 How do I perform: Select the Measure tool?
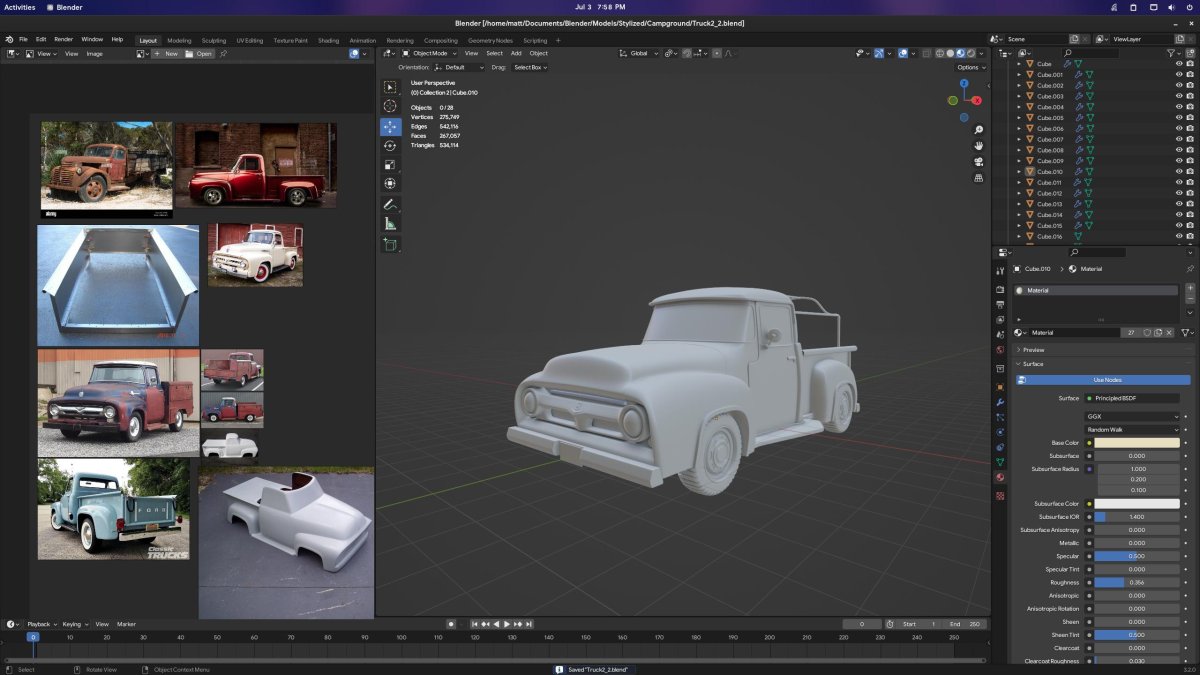[x=390, y=224]
